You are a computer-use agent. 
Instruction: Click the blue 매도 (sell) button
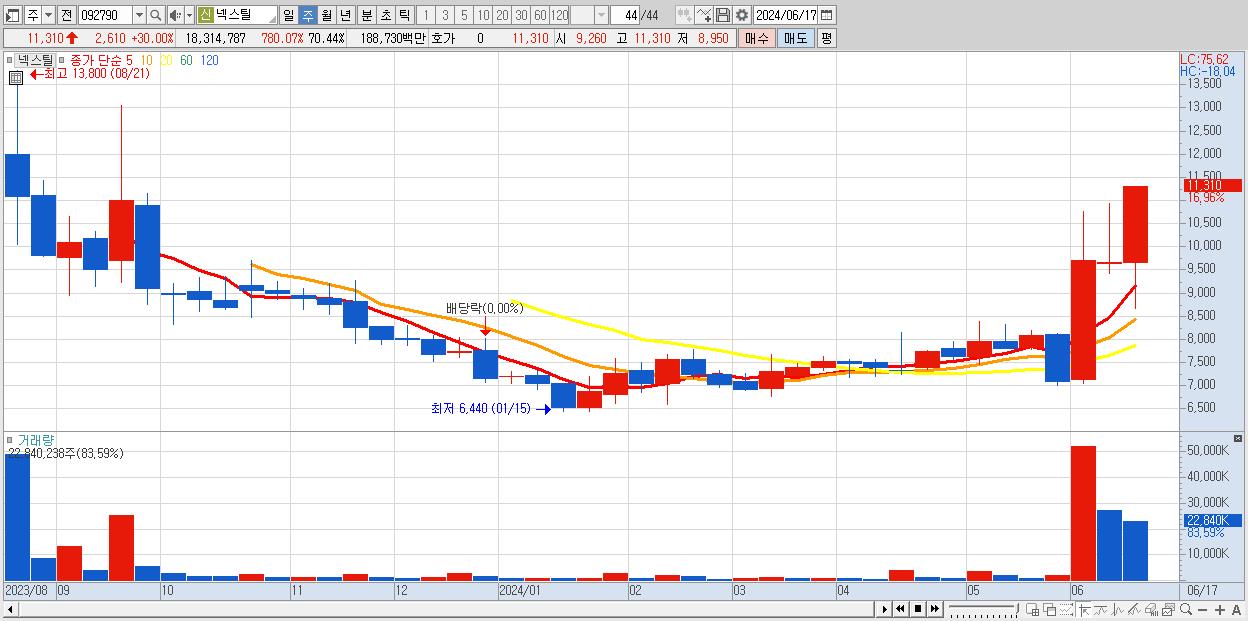[796, 38]
